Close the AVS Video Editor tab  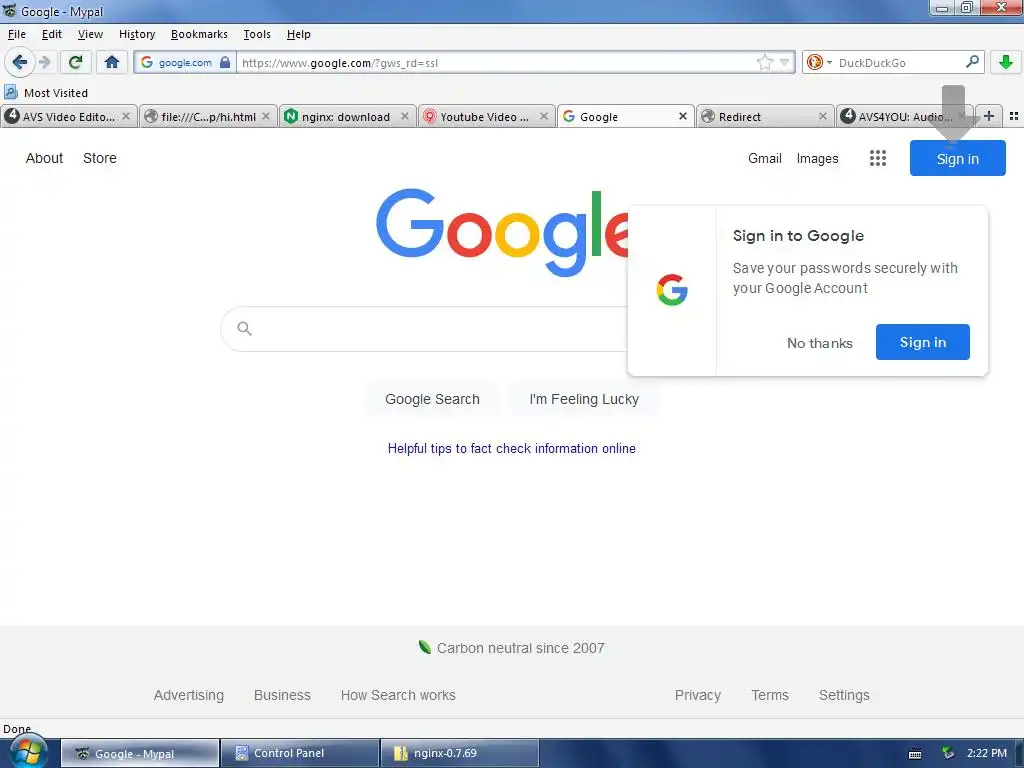(x=126, y=116)
